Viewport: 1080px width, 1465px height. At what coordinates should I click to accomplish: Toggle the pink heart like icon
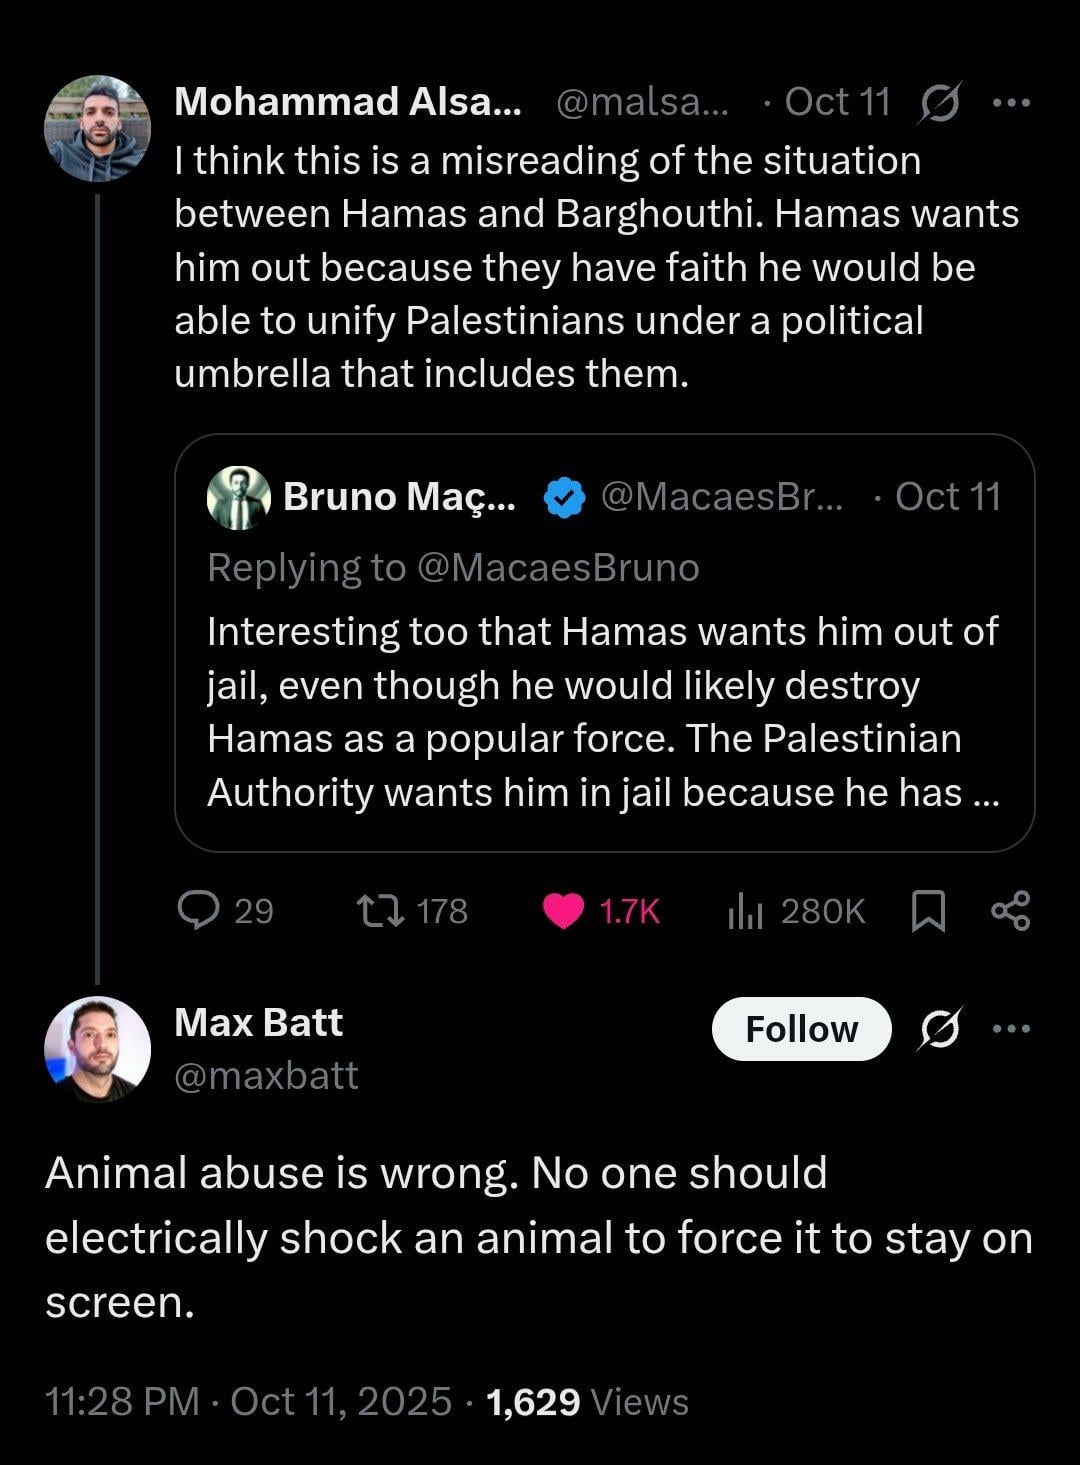[564, 911]
